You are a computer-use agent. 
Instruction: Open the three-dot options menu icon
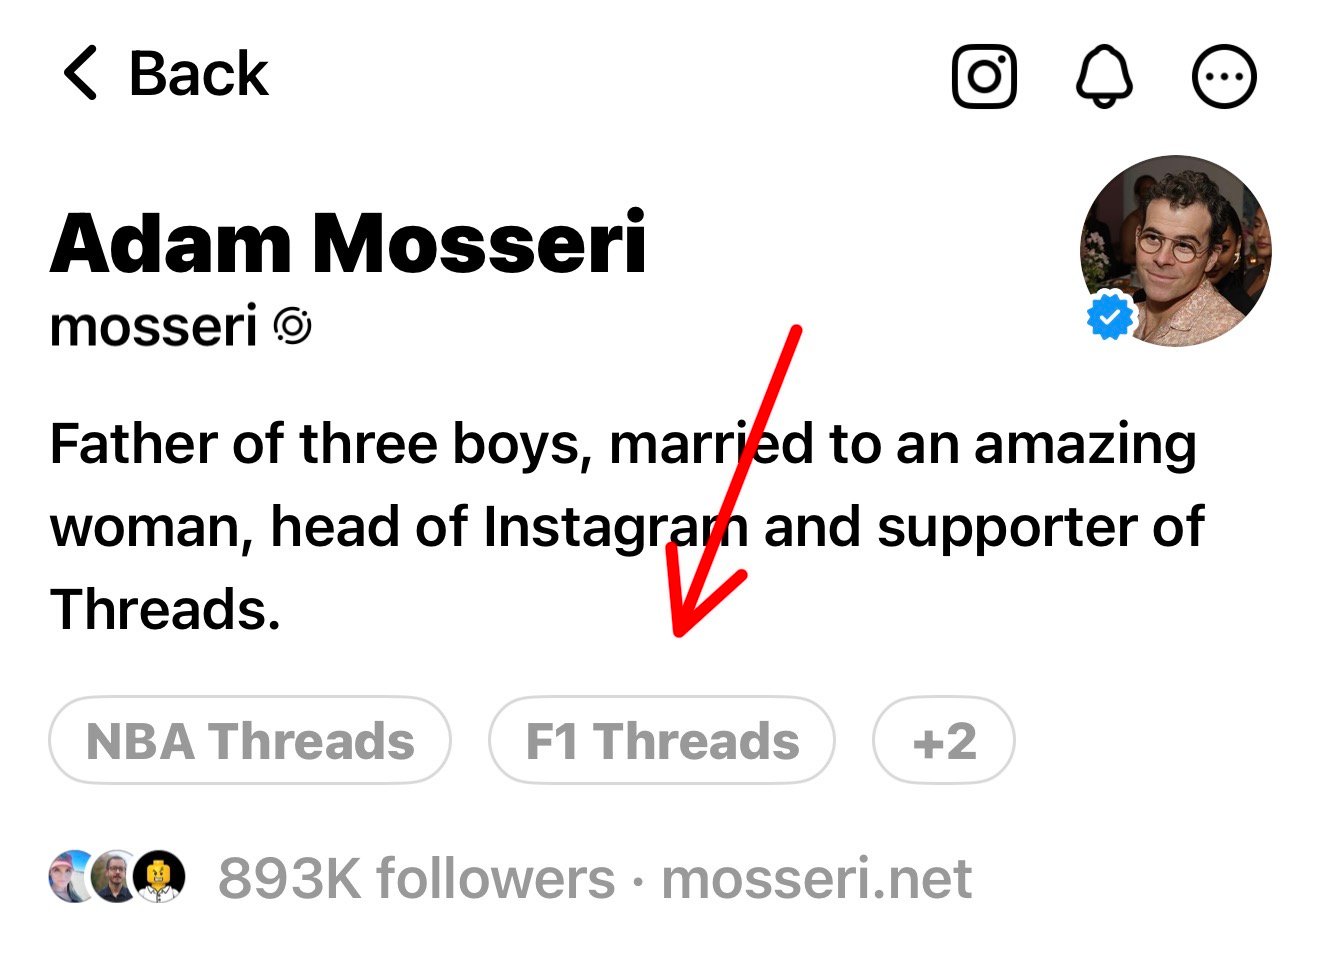point(1224,76)
